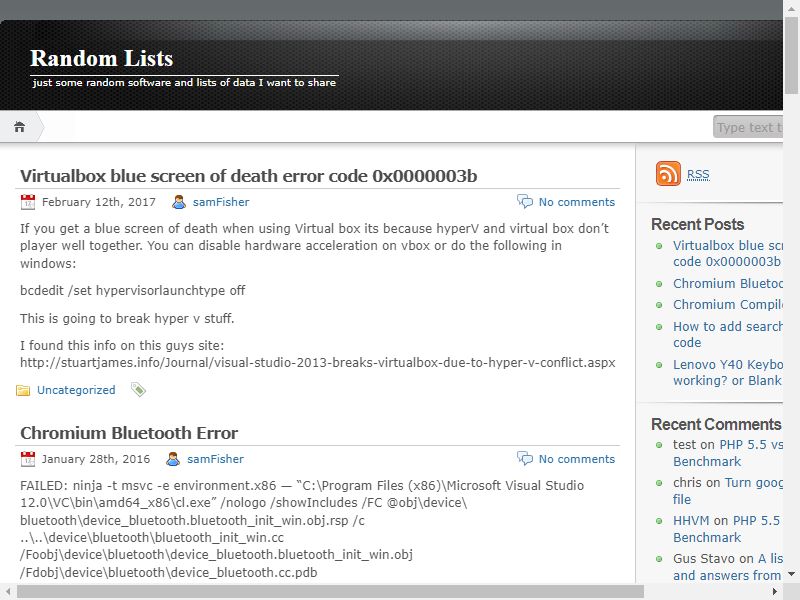
Task: Open recent post How to add search code
Action: (x=728, y=334)
